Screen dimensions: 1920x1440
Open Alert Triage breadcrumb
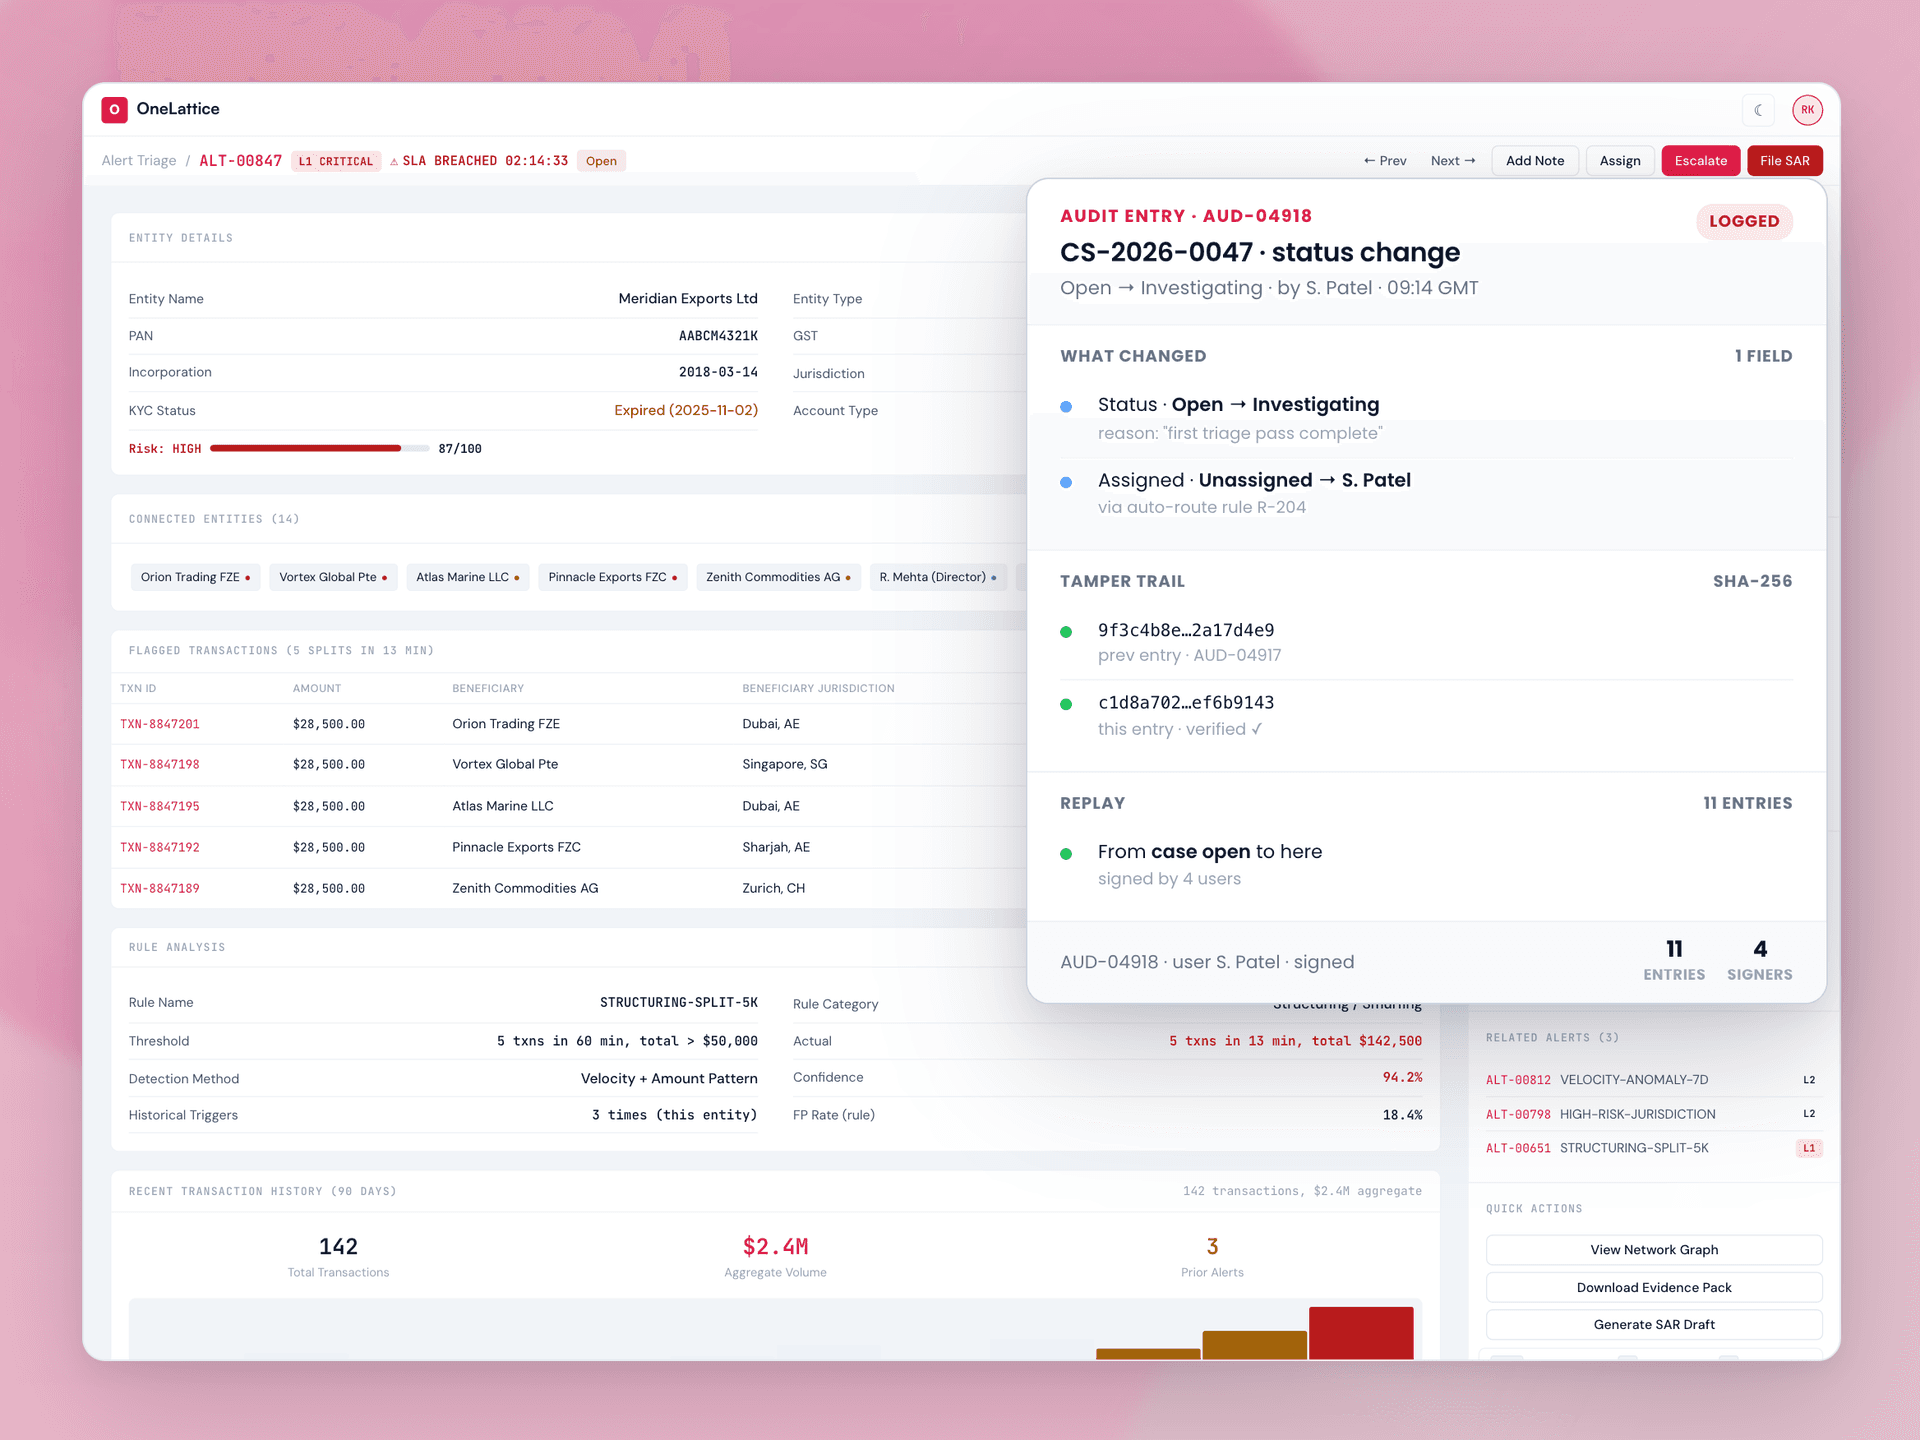(x=139, y=161)
